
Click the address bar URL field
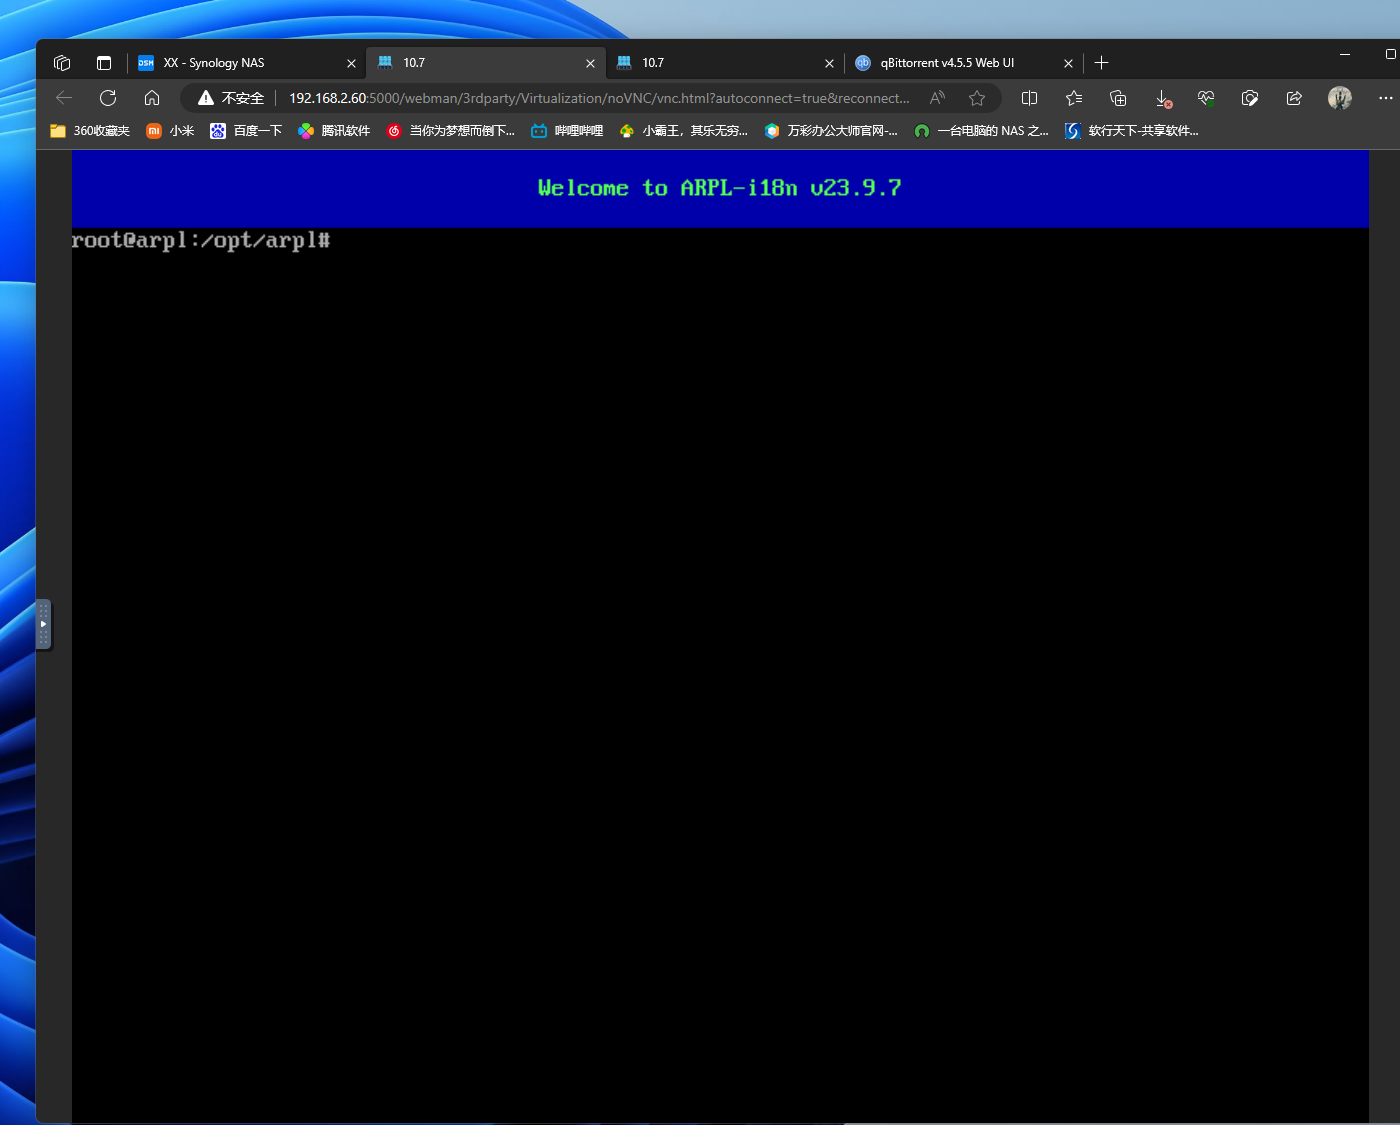pyautogui.click(x=598, y=98)
